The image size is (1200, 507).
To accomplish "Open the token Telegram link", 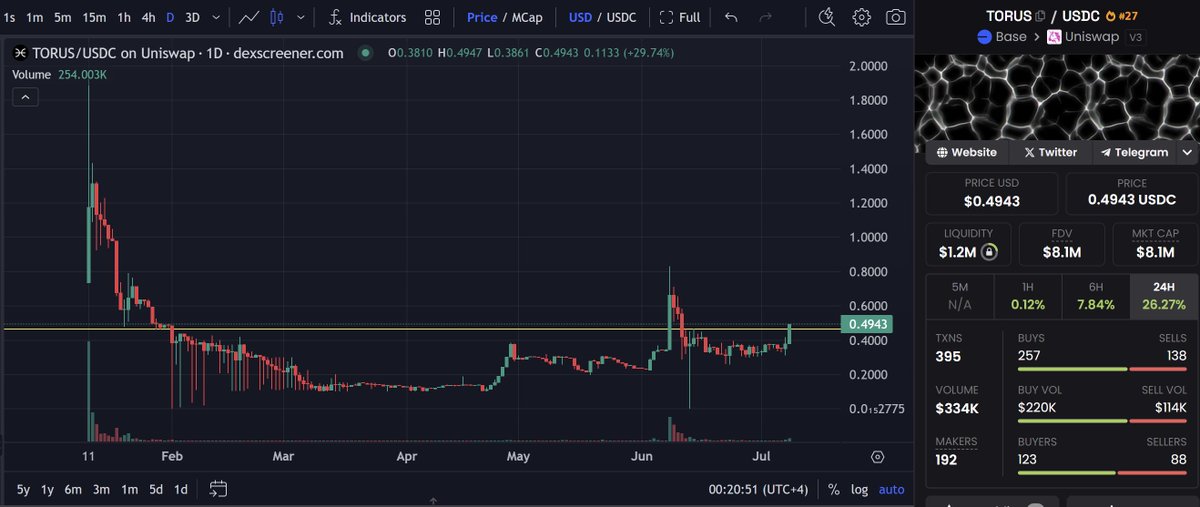I will tap(1134, 152).
